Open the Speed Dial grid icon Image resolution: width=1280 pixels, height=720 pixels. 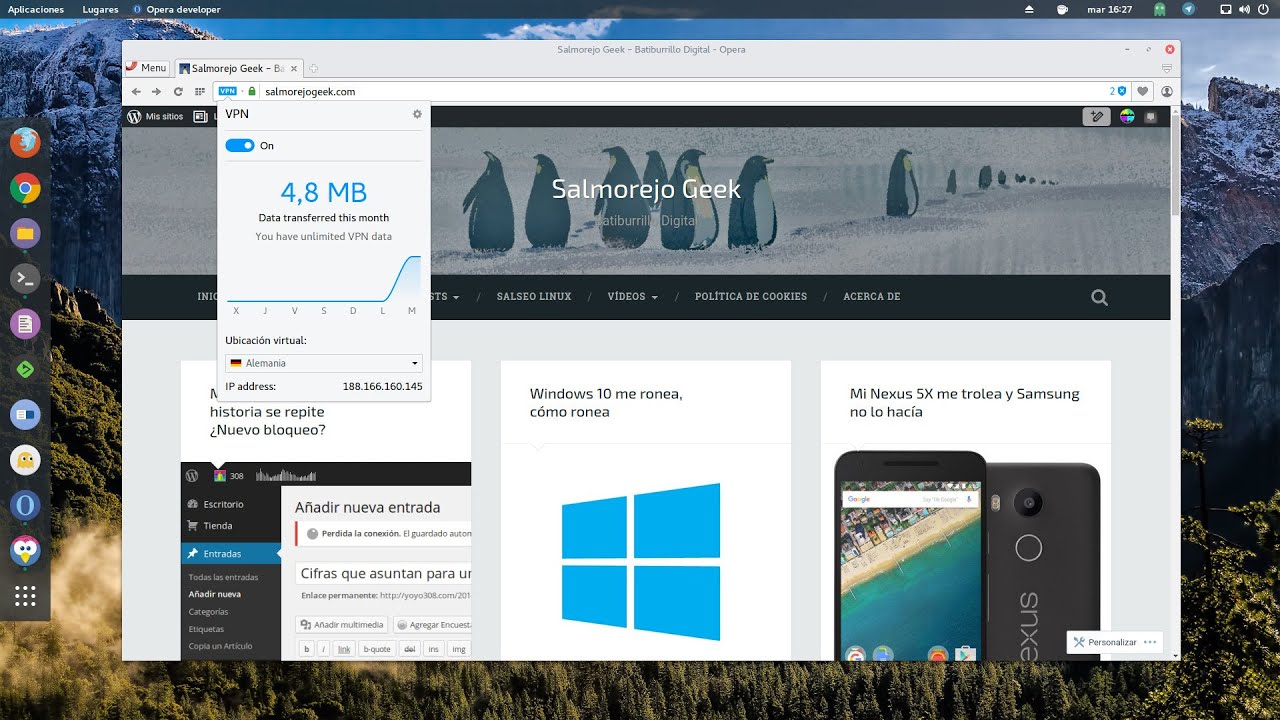pyautogui.click(x=200, y=91)
